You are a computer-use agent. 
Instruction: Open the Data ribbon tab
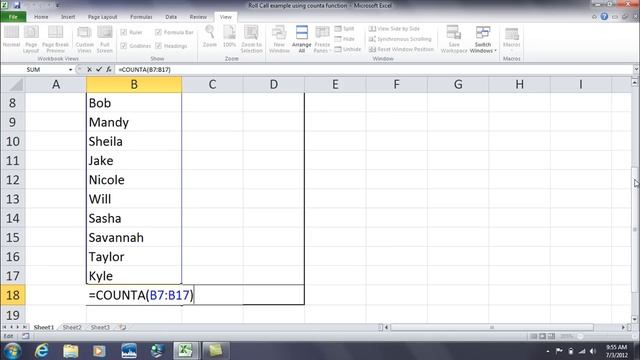[171, 17]
